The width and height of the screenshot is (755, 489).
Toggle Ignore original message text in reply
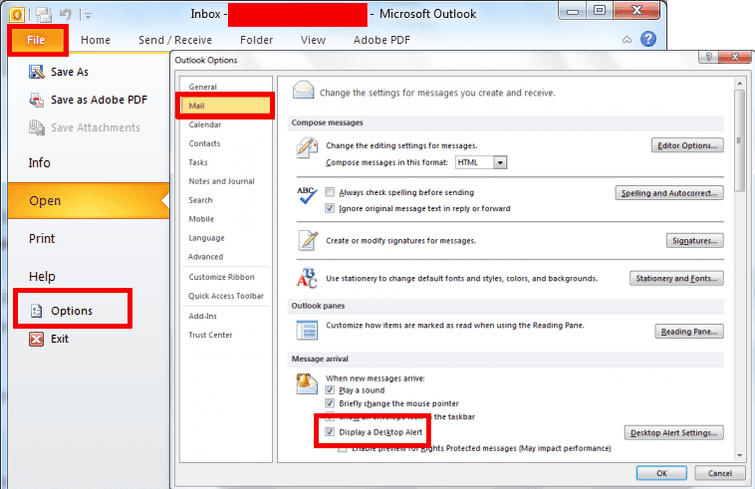click(330, 208)
